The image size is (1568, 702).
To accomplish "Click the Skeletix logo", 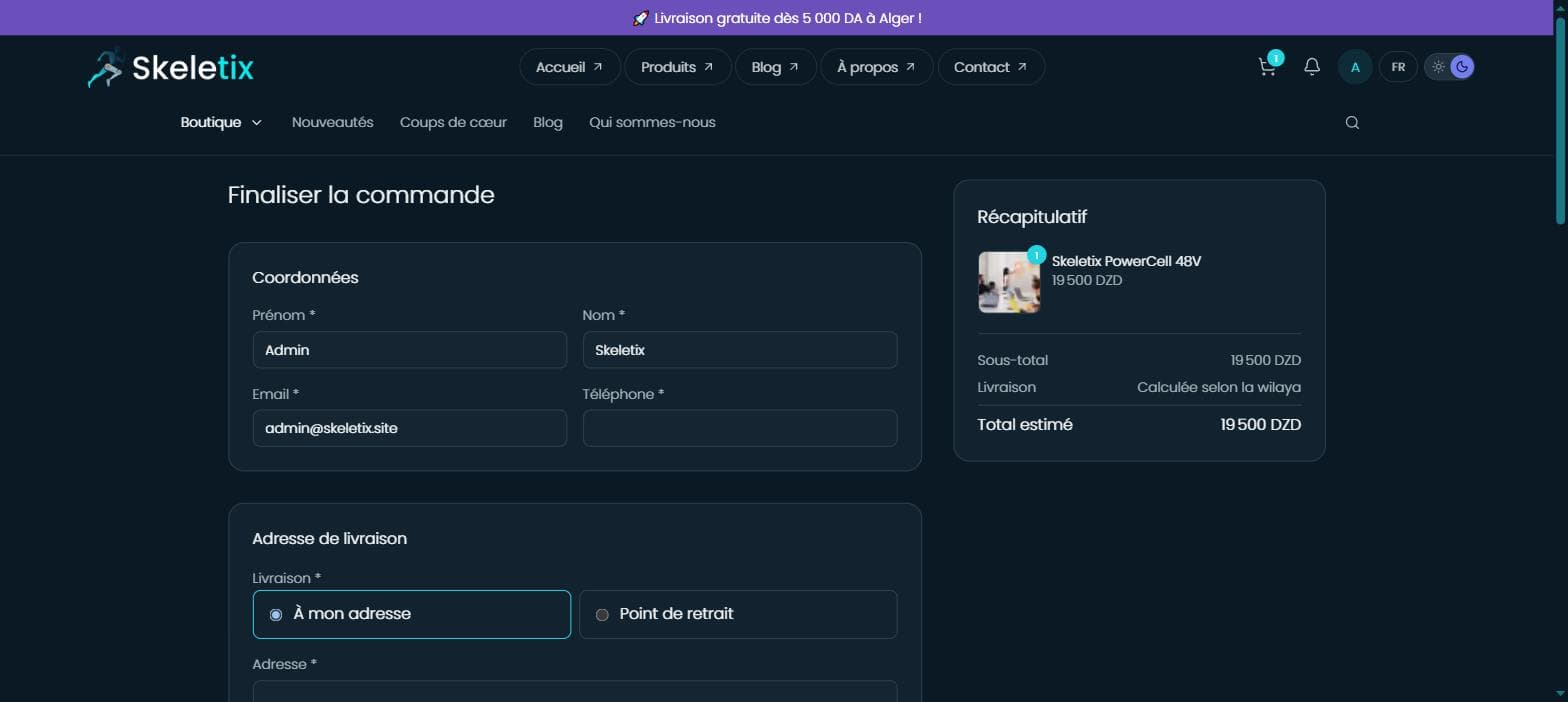I will click(x=170, y=67).
